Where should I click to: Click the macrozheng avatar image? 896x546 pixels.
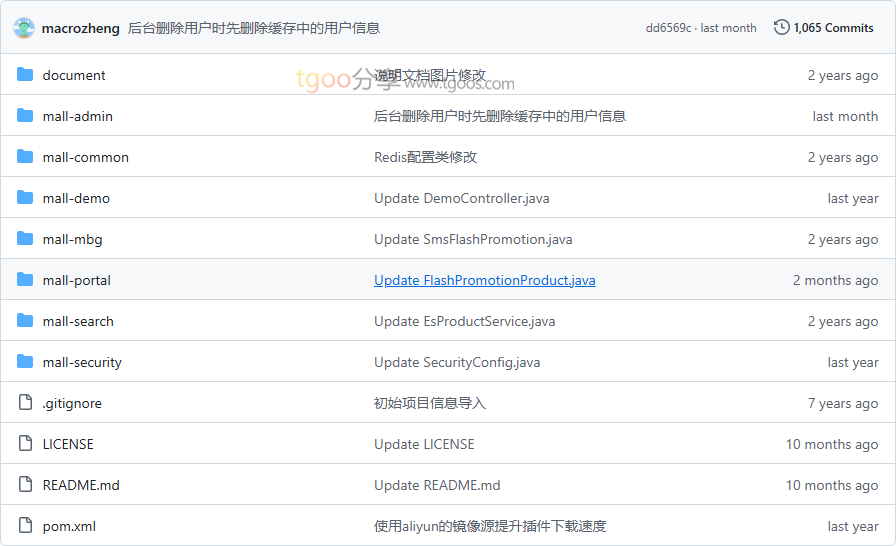[24, 28]
